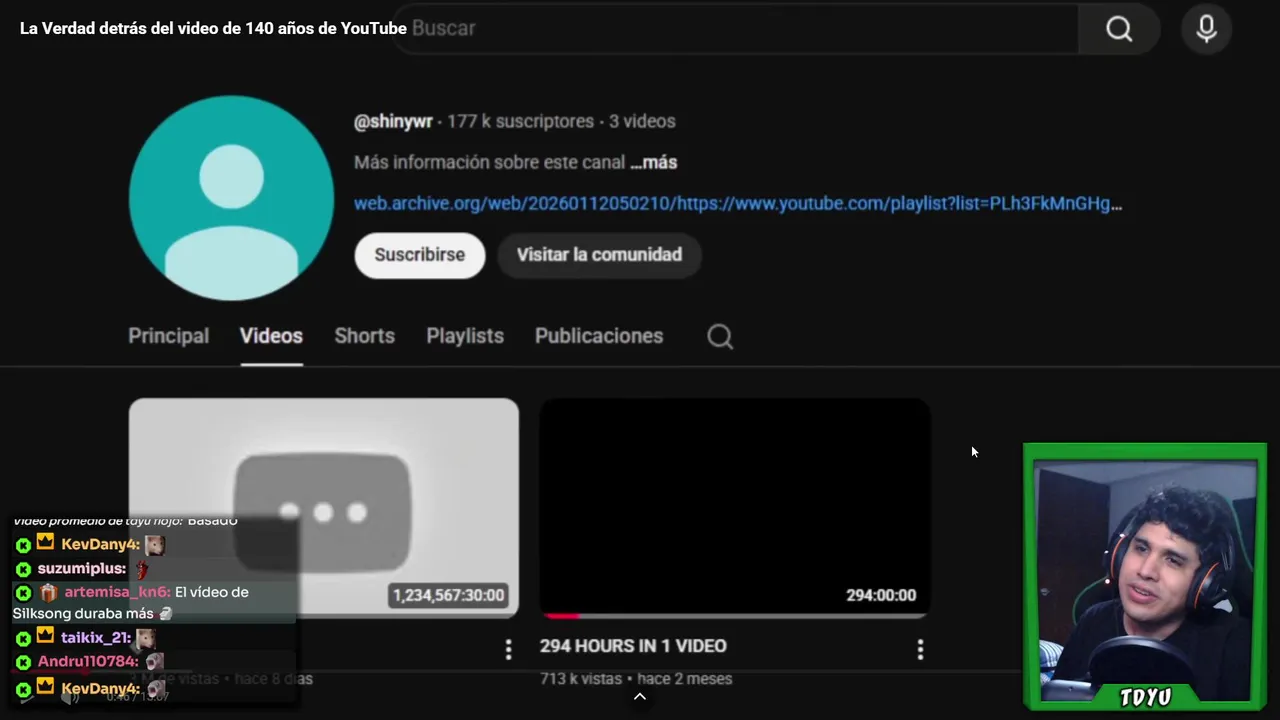Click the green badge before Andru110784
1280x720 pixels.
pyautogui.click(x=23, y=662)
